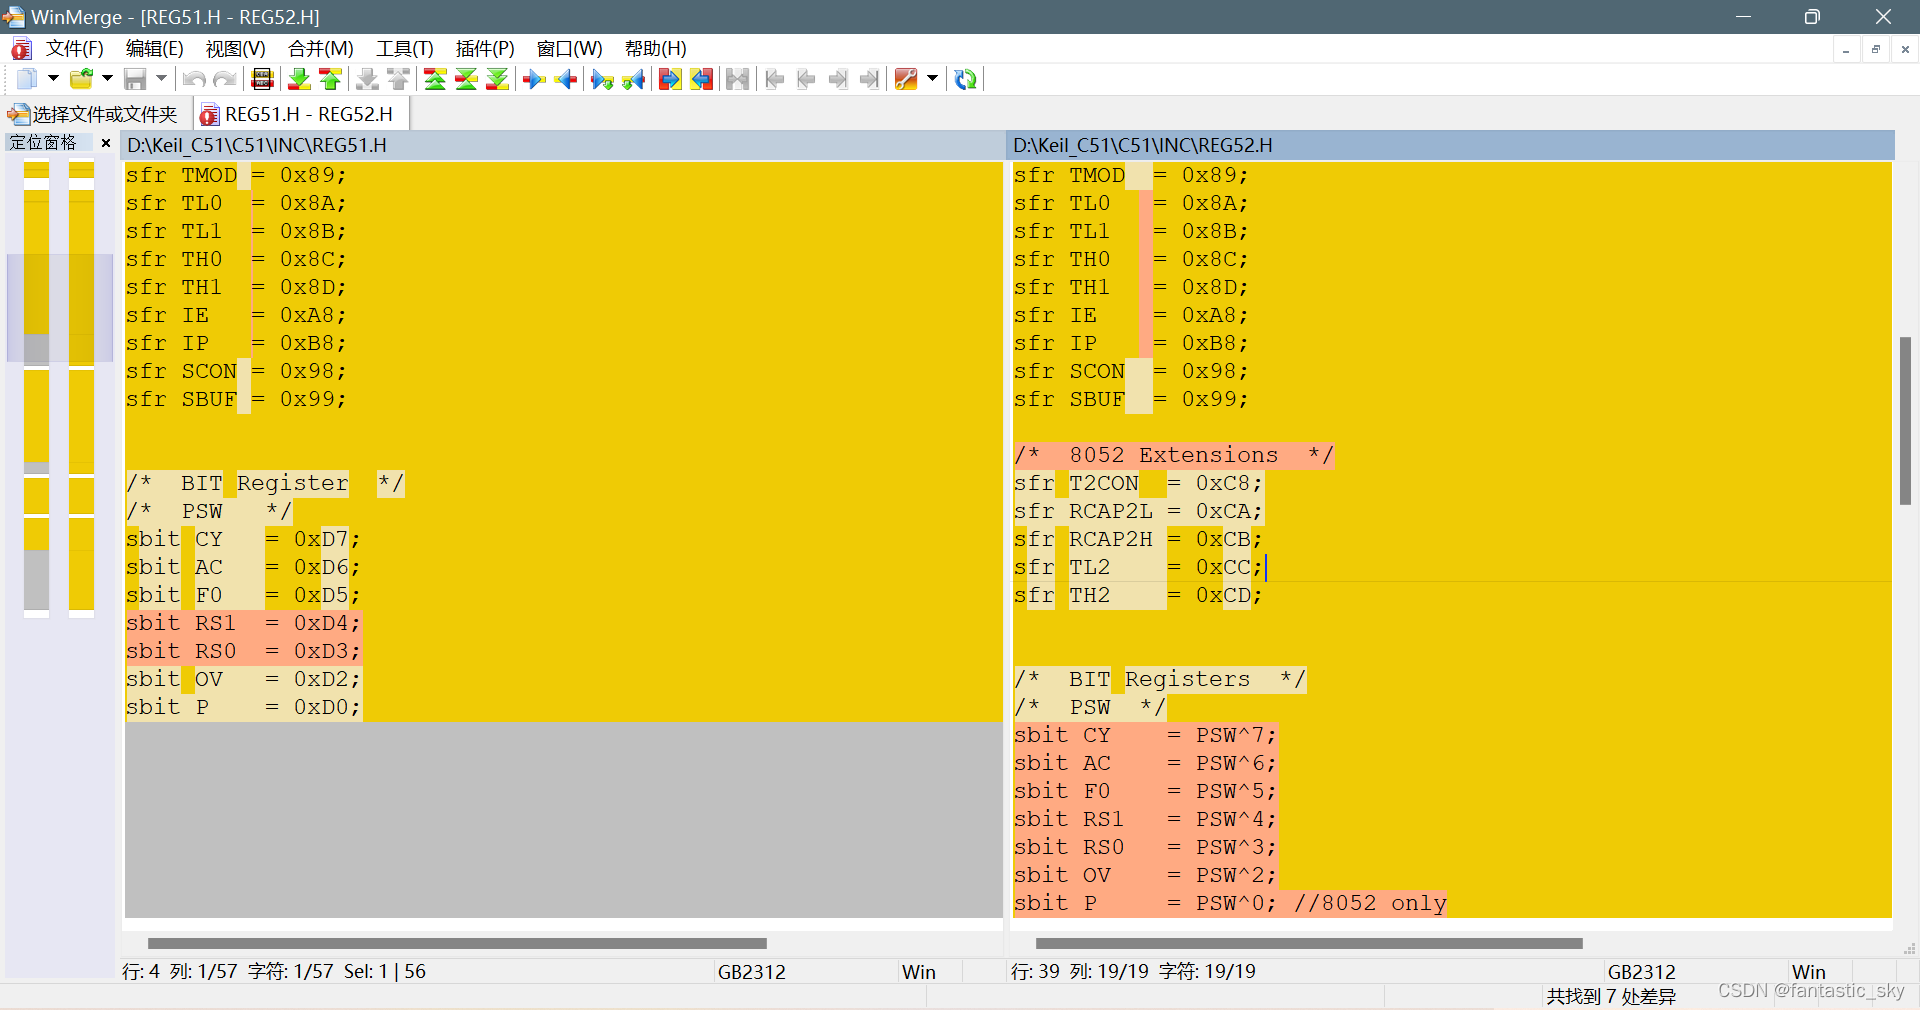Go to previous conflict (gray up arrow)
Screen dimensions: 1920x1010
(398, 79)
